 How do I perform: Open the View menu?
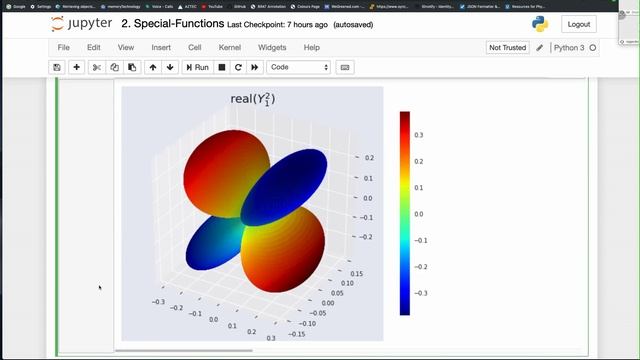(126, 48)
